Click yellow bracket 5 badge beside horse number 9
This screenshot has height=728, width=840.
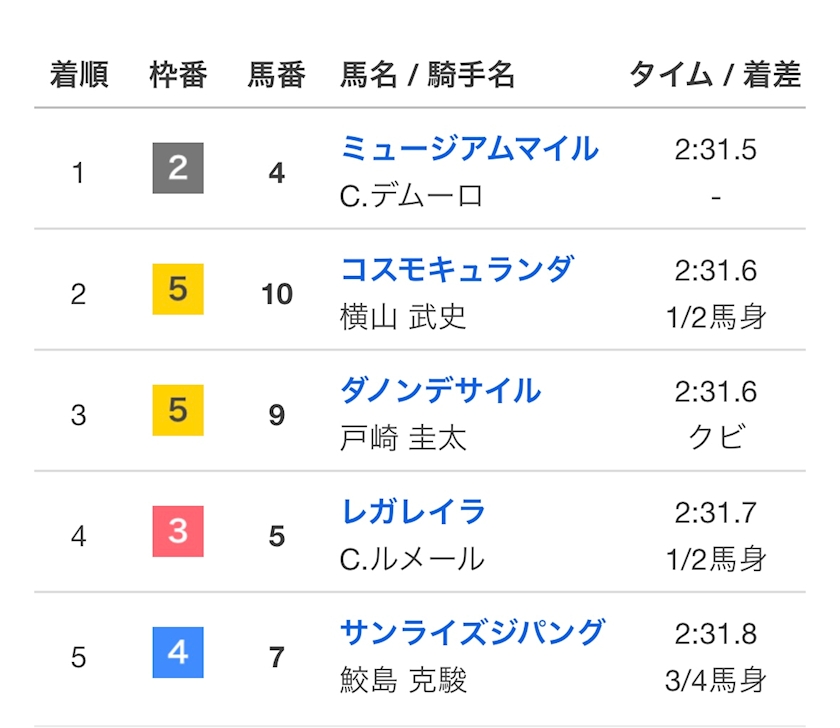(178, 410)
